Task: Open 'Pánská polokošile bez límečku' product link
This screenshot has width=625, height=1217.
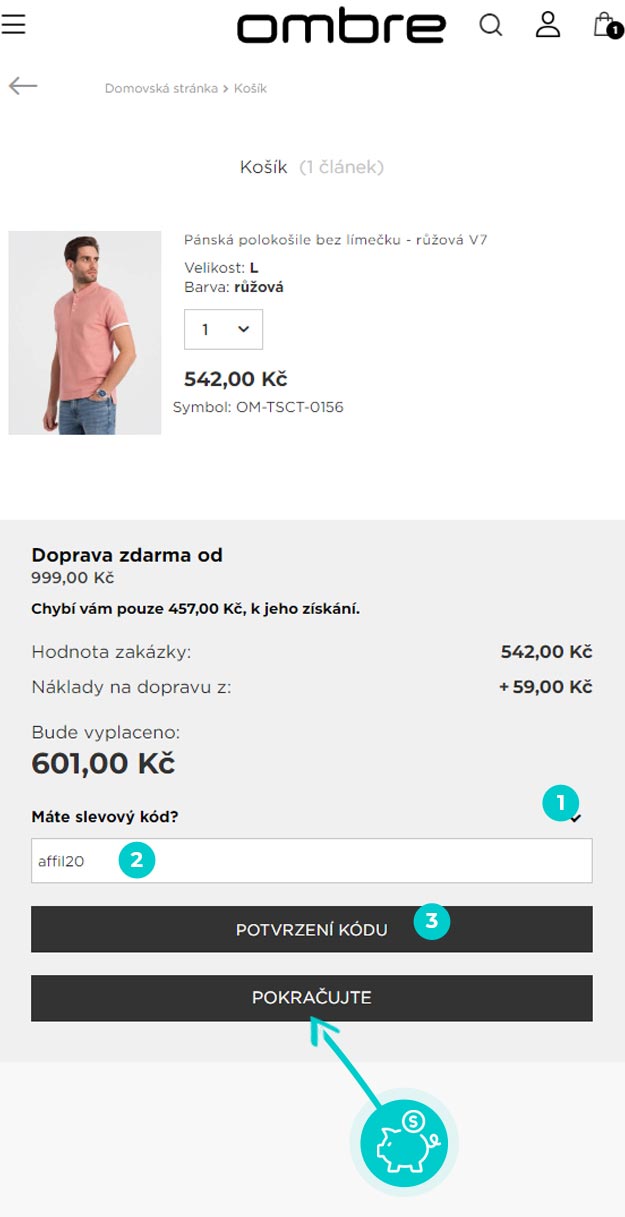Action: [335, 240]
